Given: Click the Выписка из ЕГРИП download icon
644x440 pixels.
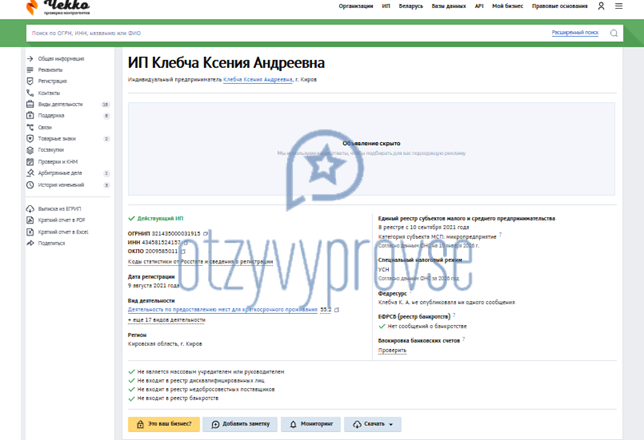Looking at the screenshot, I should (x=30, y=209).
